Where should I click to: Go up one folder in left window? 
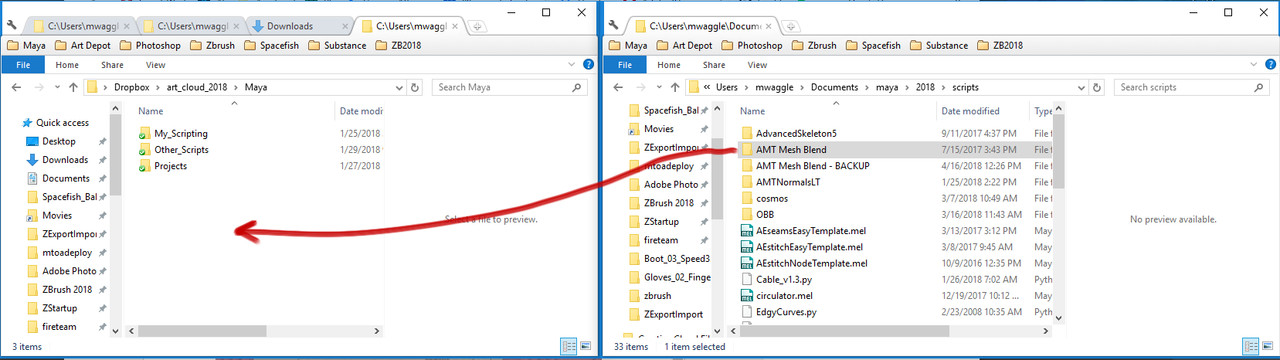pos(72,87)
